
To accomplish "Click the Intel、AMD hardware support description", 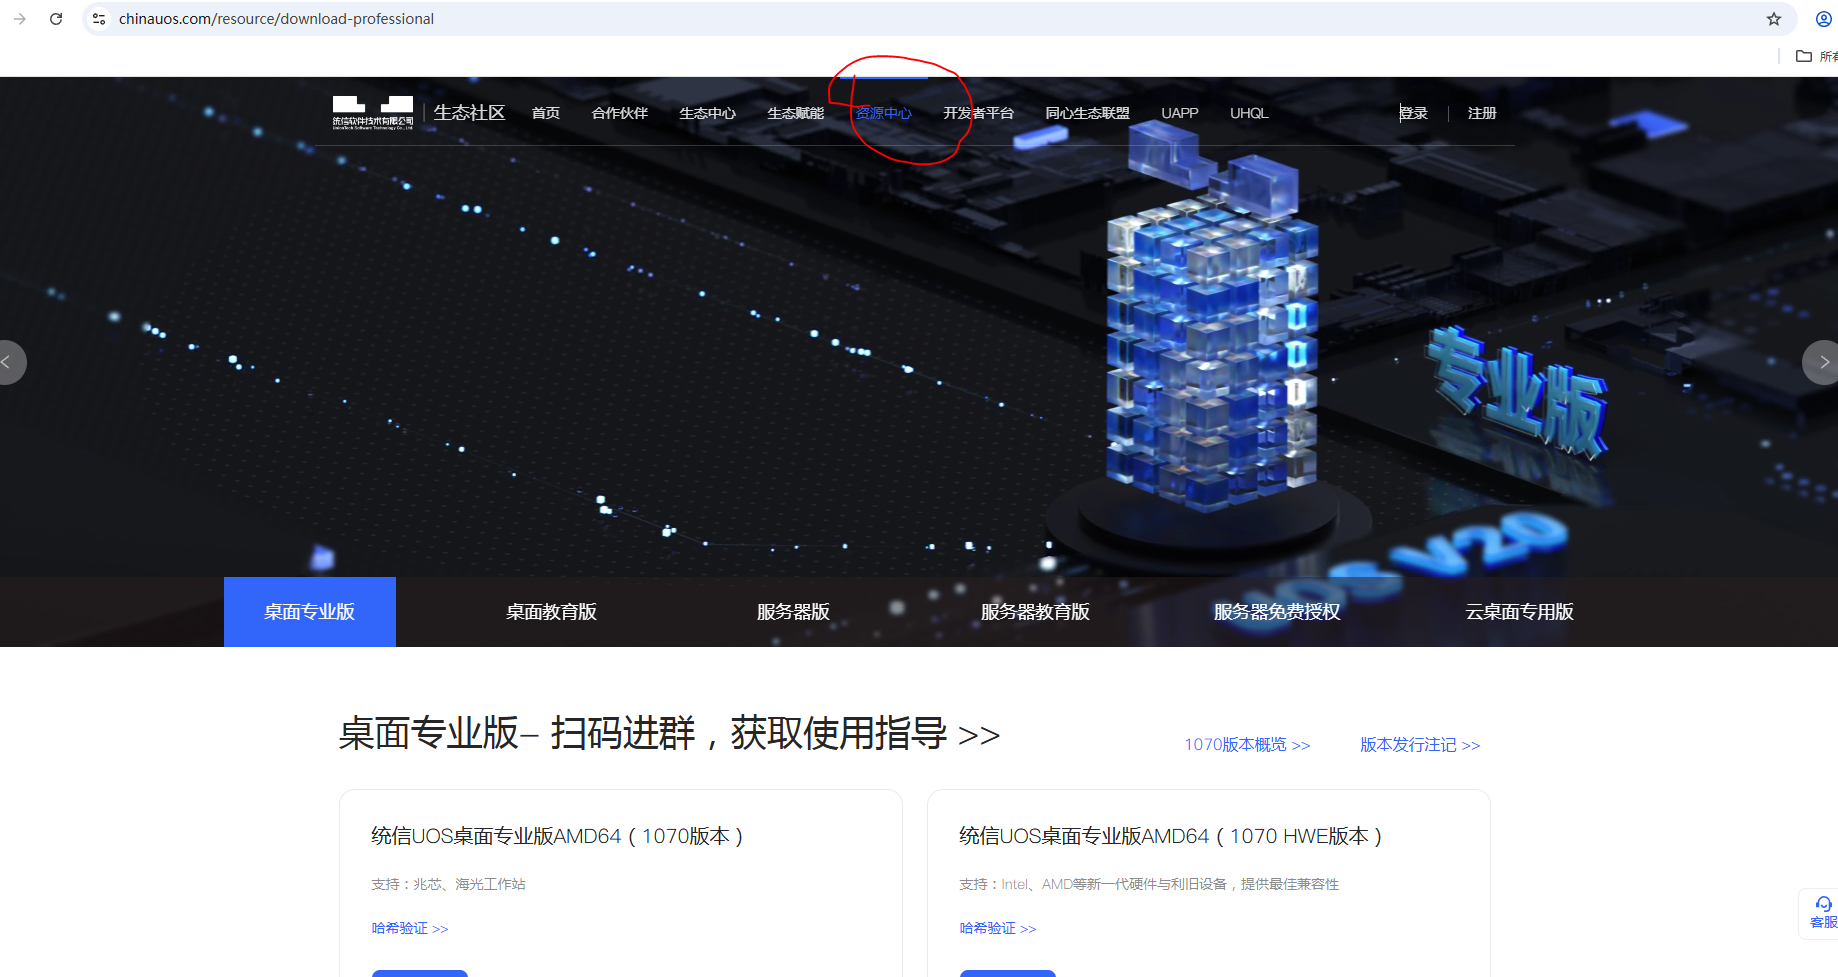I will 1149,884.
